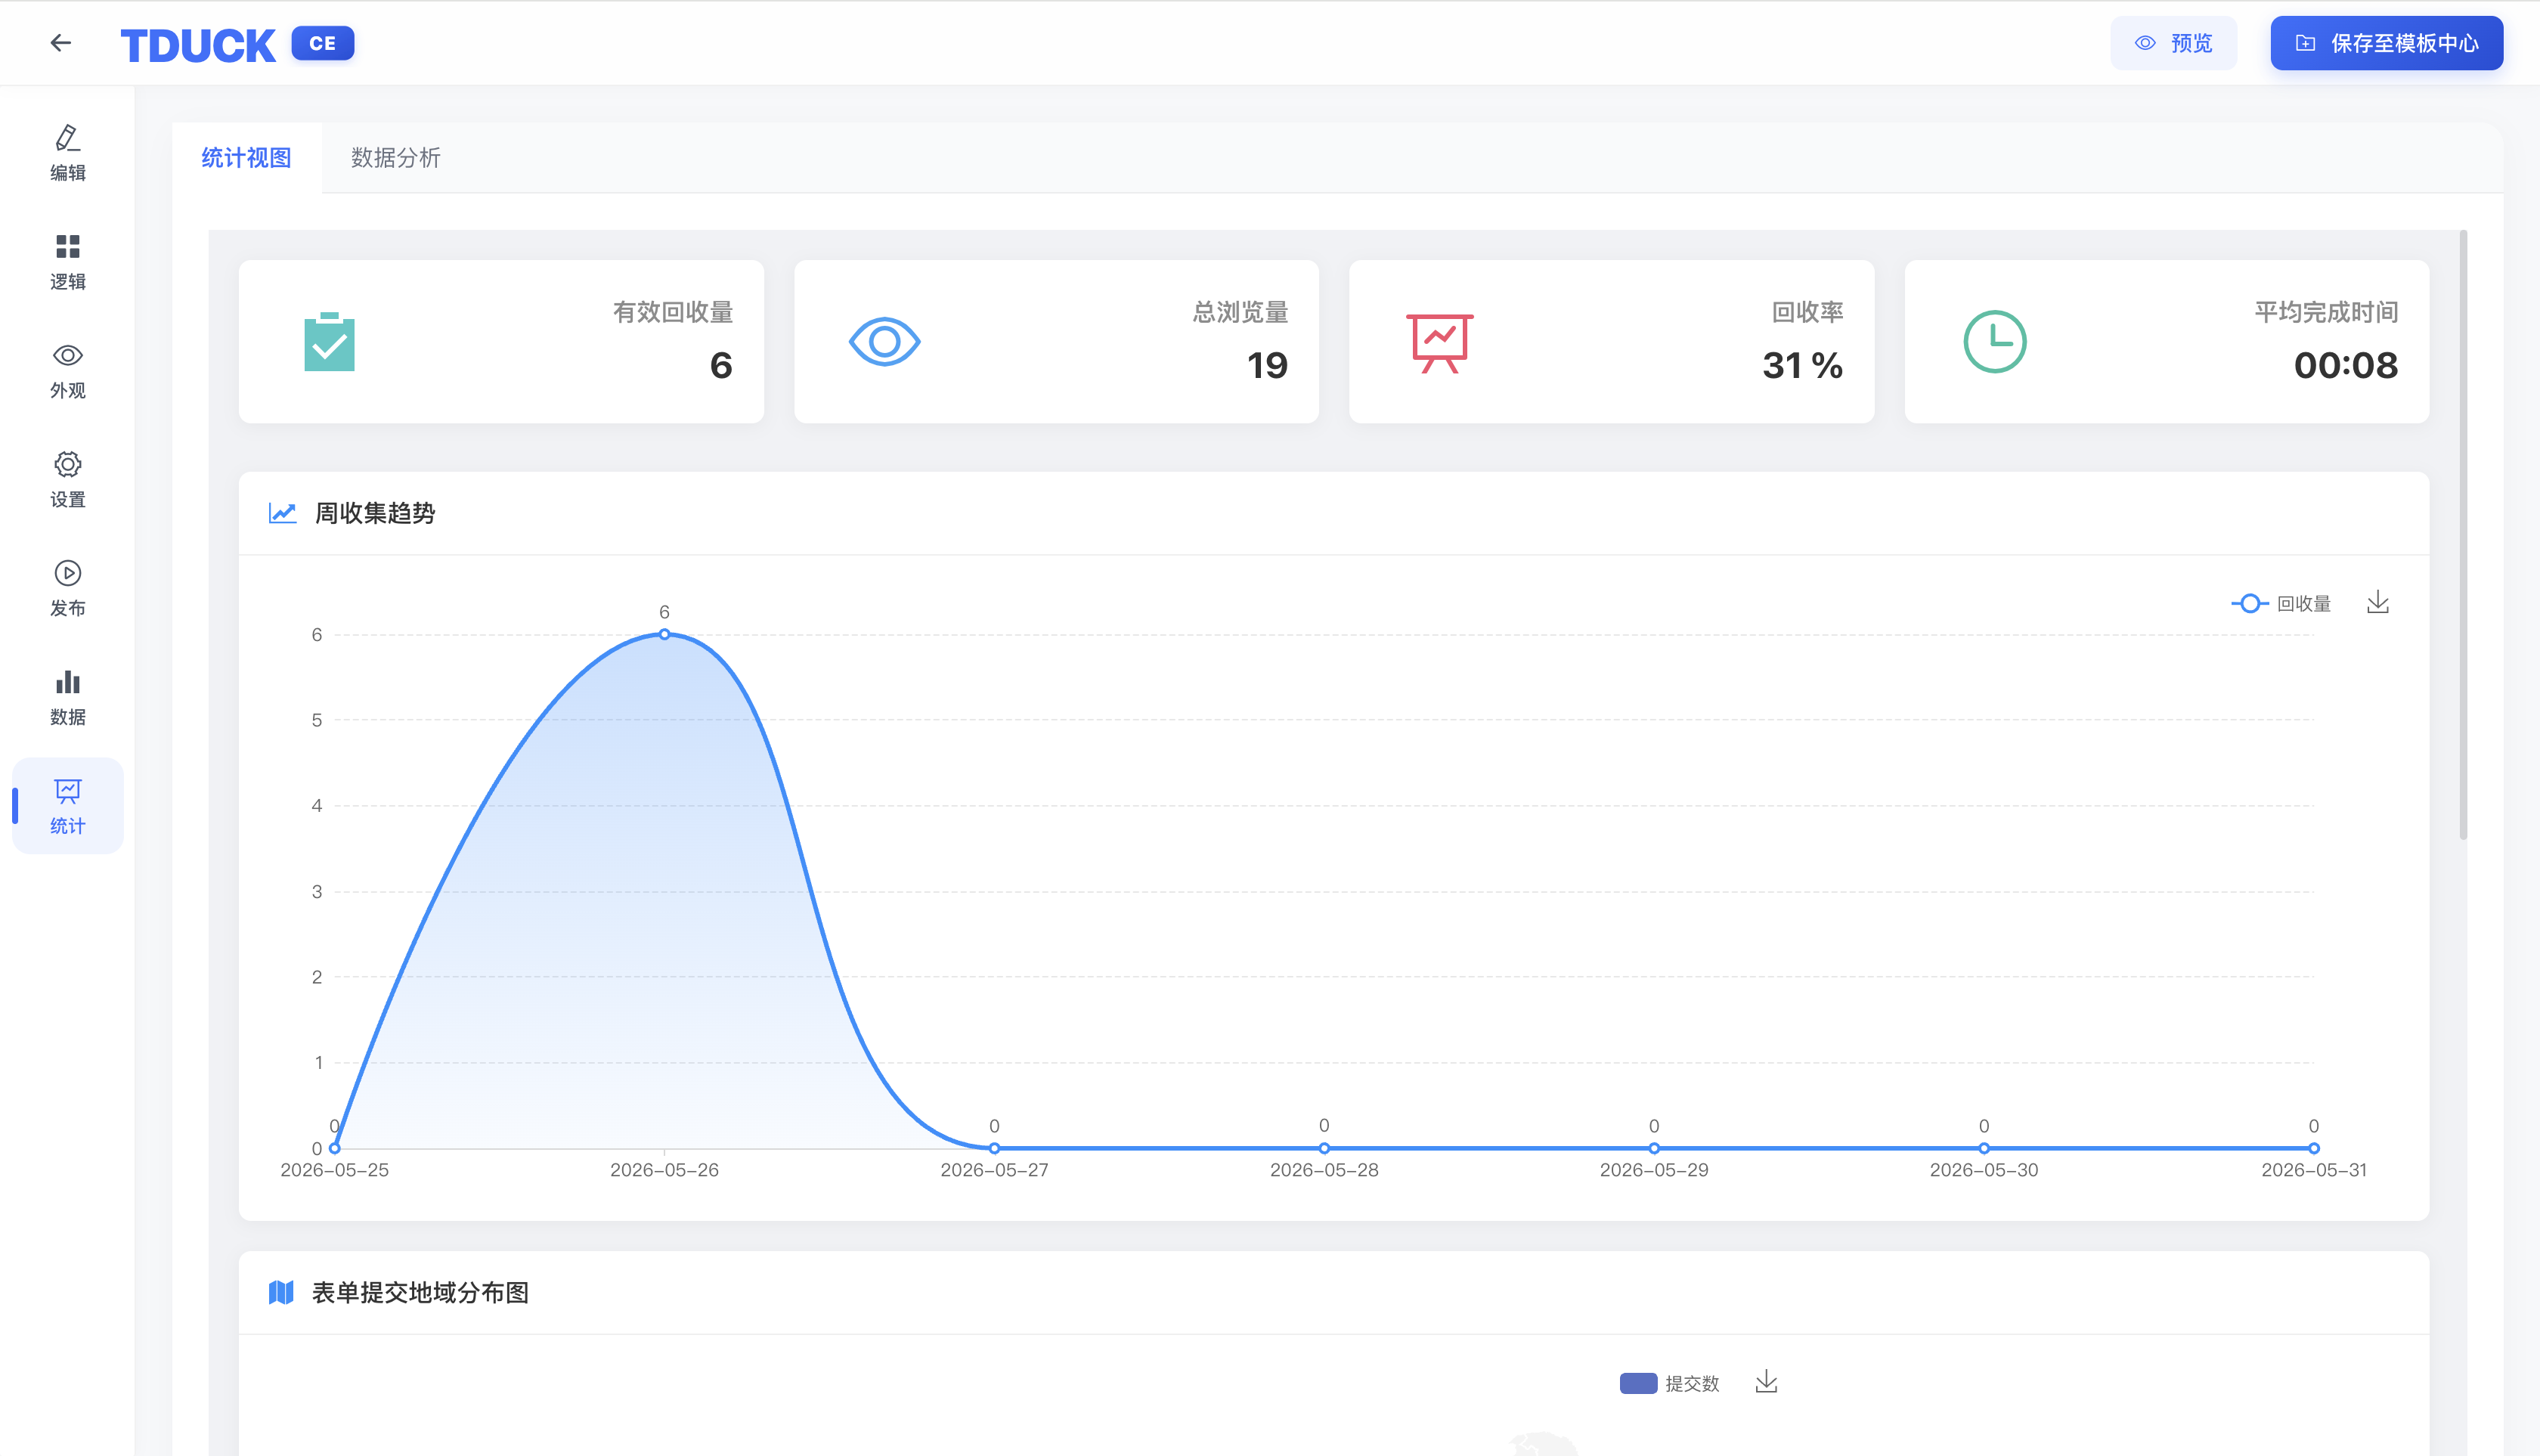Click the 有效回收量 value 6

(721, 366)
